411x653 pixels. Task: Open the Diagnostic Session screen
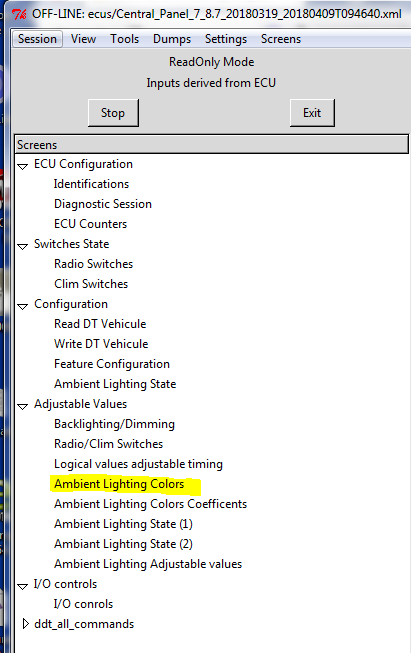[103, 204]
